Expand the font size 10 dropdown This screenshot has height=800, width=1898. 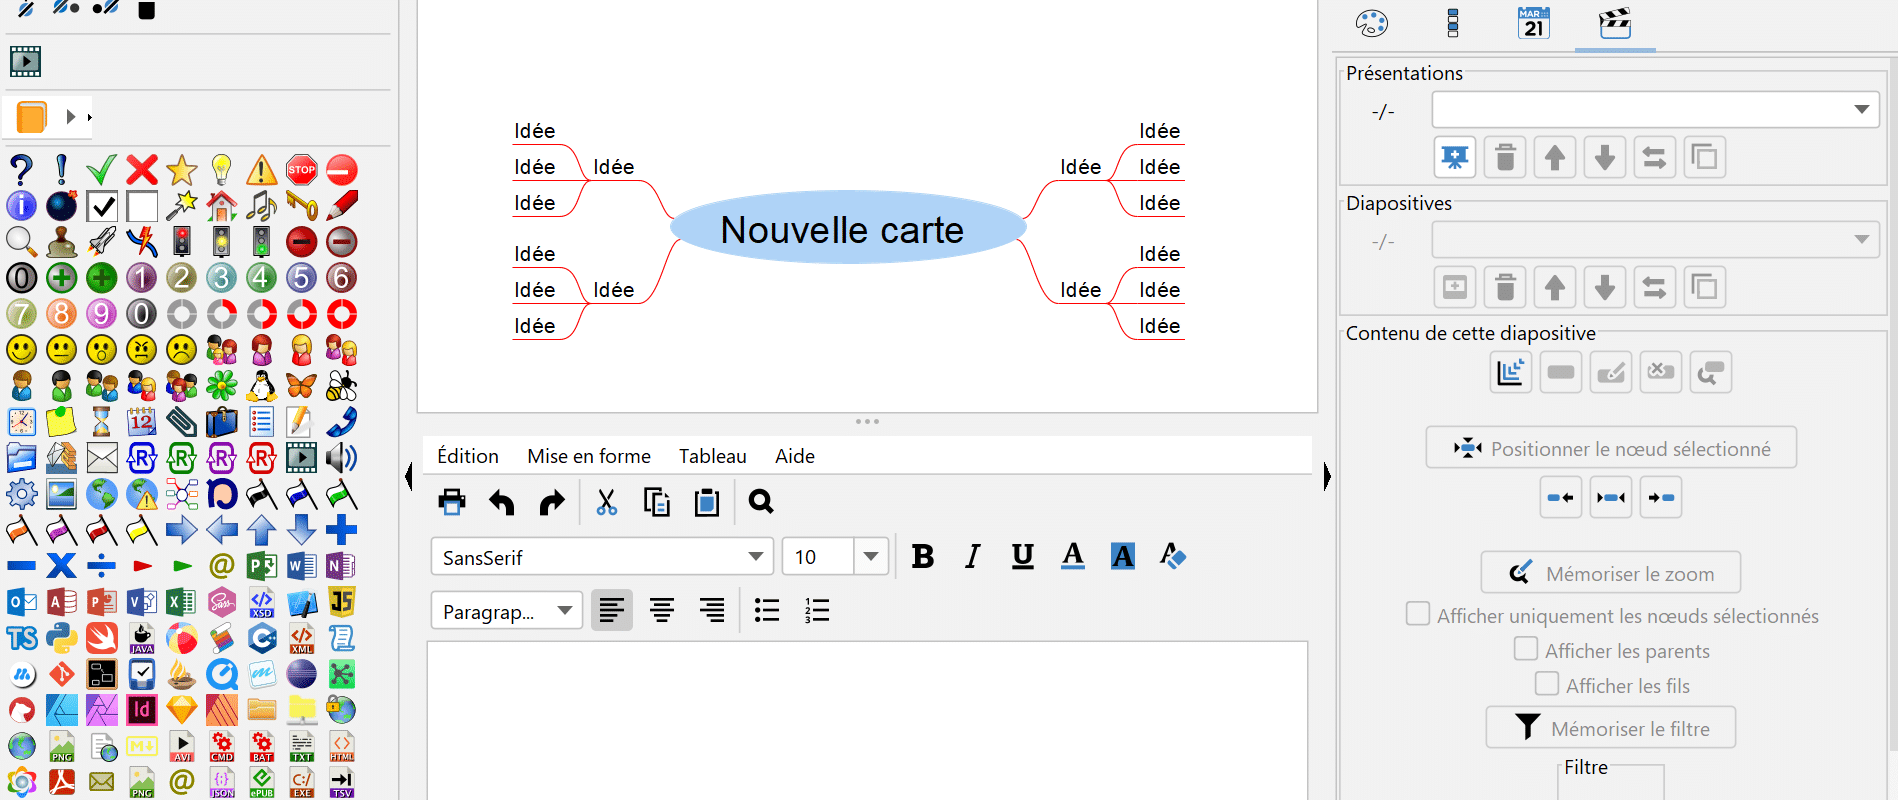click(x=870, y=557)
